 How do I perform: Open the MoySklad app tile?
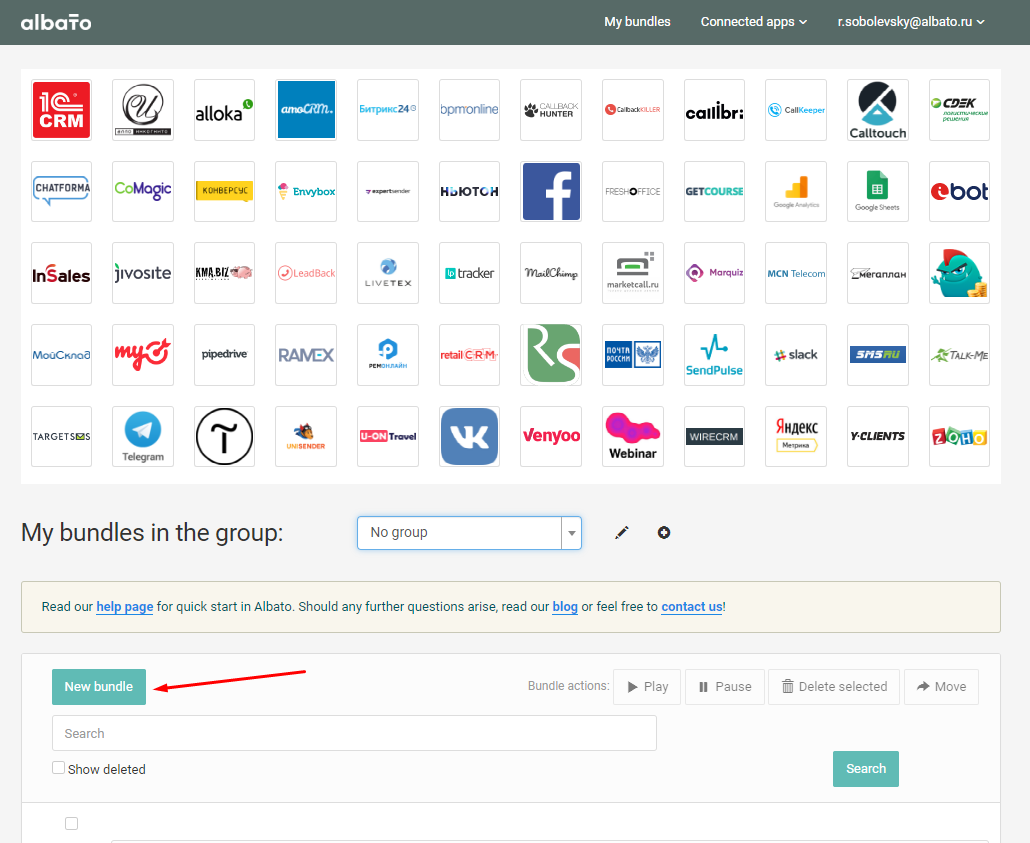coord(61,355)
